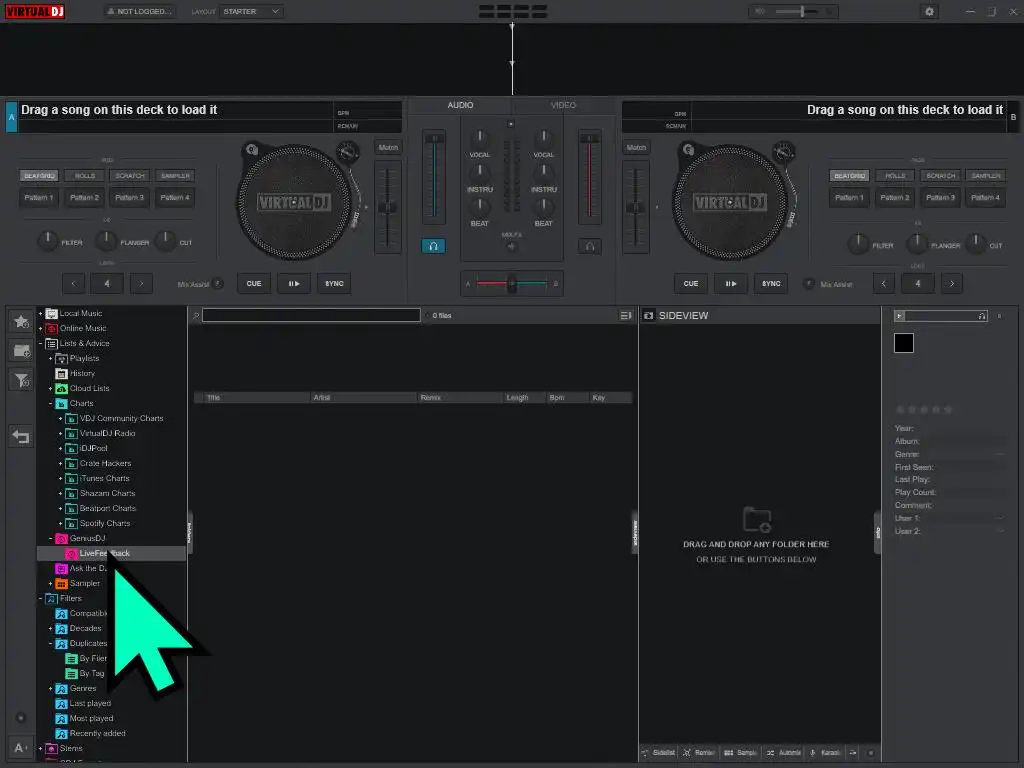Screen dimensions: 1024x768
Task: Click the SYNC button on left deck
Action: [334, 283]
